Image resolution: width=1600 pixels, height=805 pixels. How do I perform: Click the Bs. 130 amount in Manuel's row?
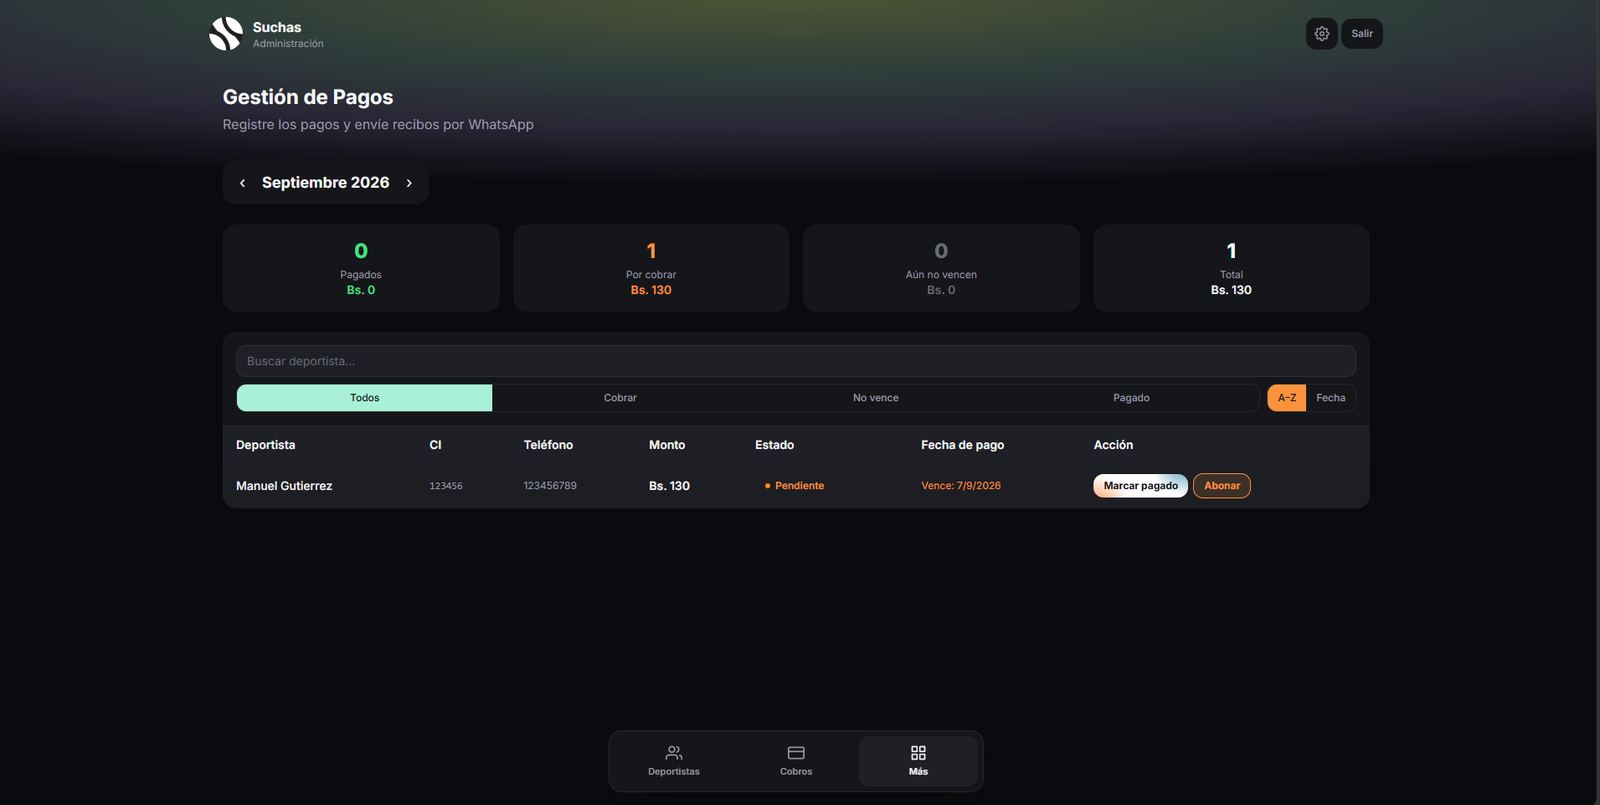click(669, 486)
